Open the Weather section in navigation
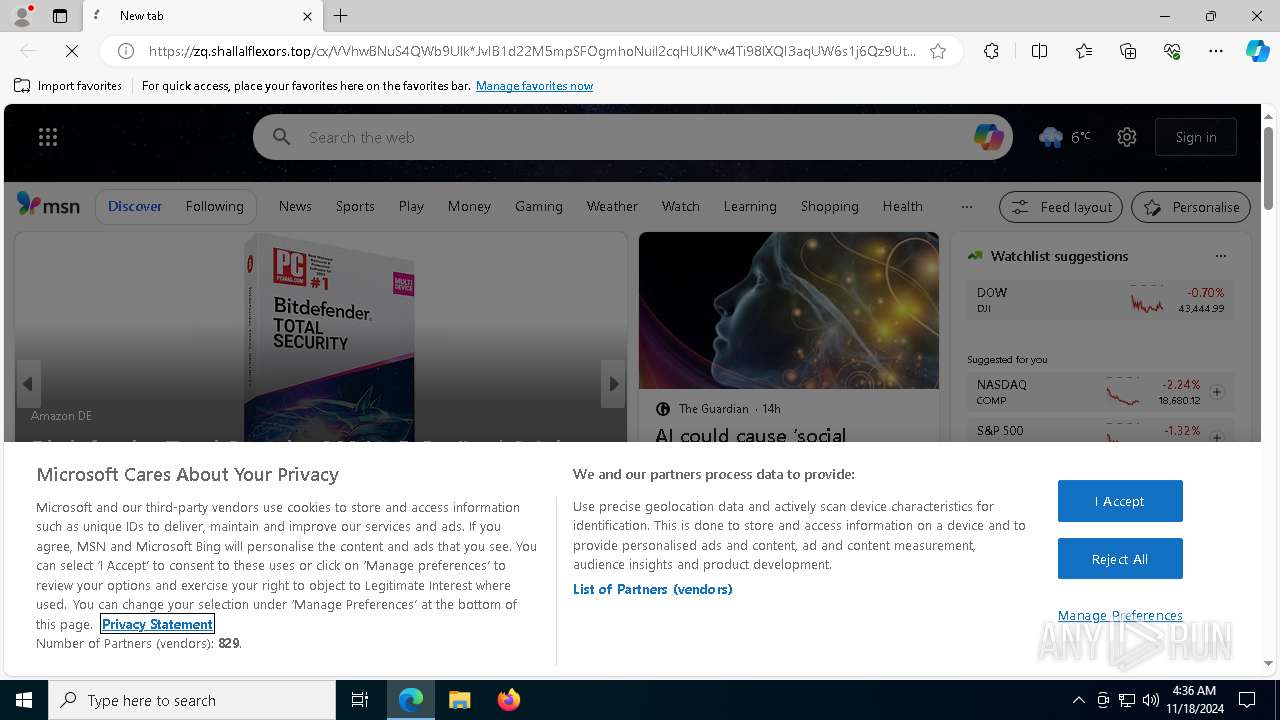Image resolution: width=1280 pixels, height=720 pixels. (x=612, y=206)
